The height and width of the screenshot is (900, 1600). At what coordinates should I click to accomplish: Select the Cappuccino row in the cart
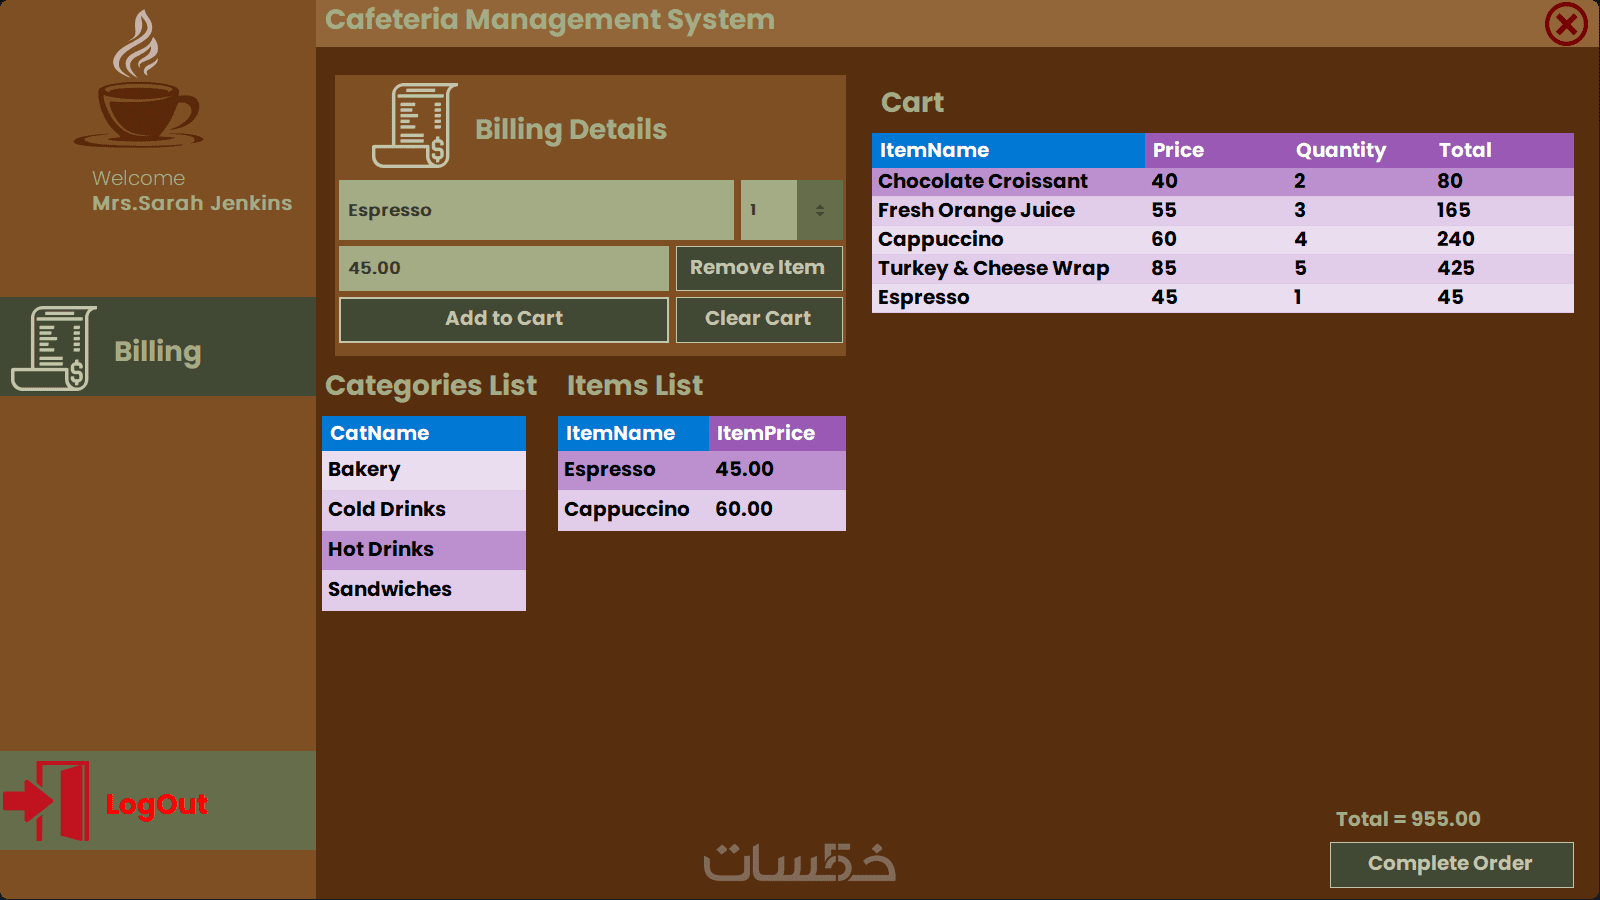point(1223,240)
